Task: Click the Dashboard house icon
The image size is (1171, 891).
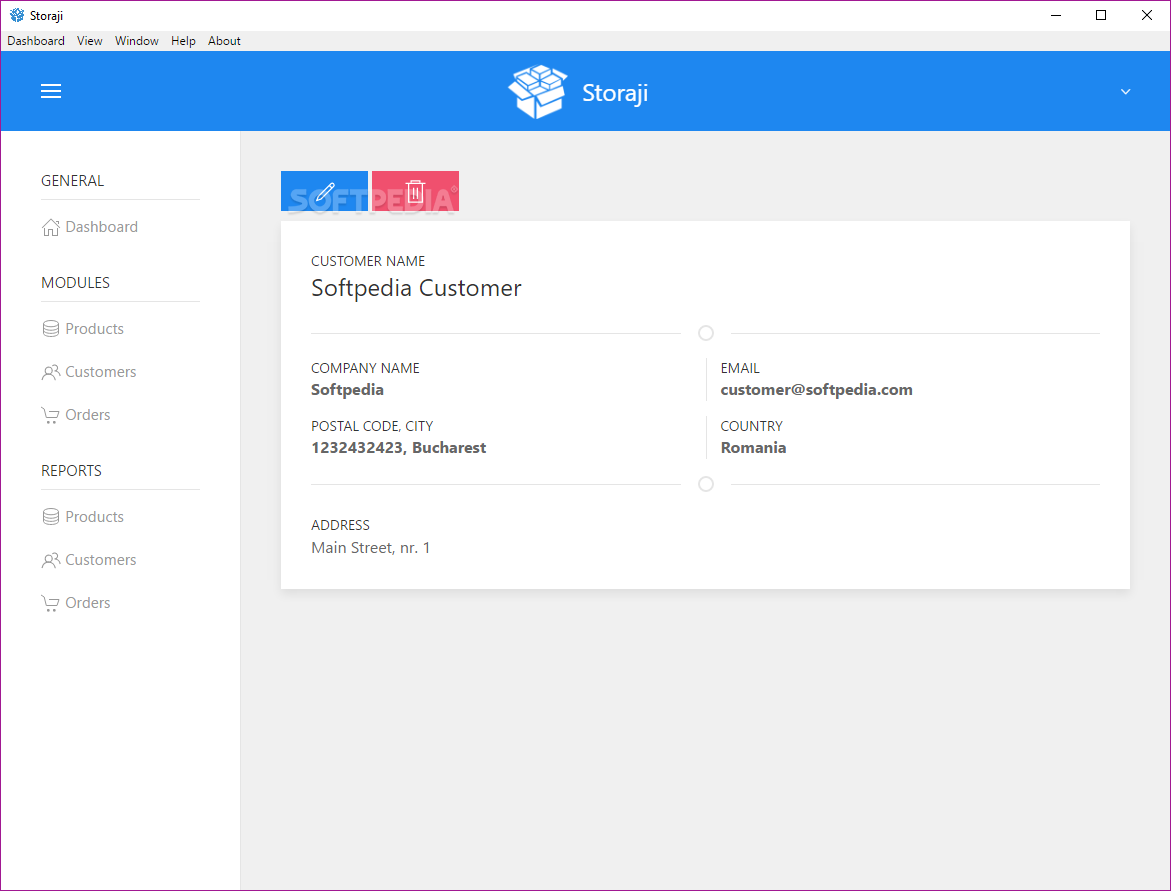Action: click(x=51, y=227)
